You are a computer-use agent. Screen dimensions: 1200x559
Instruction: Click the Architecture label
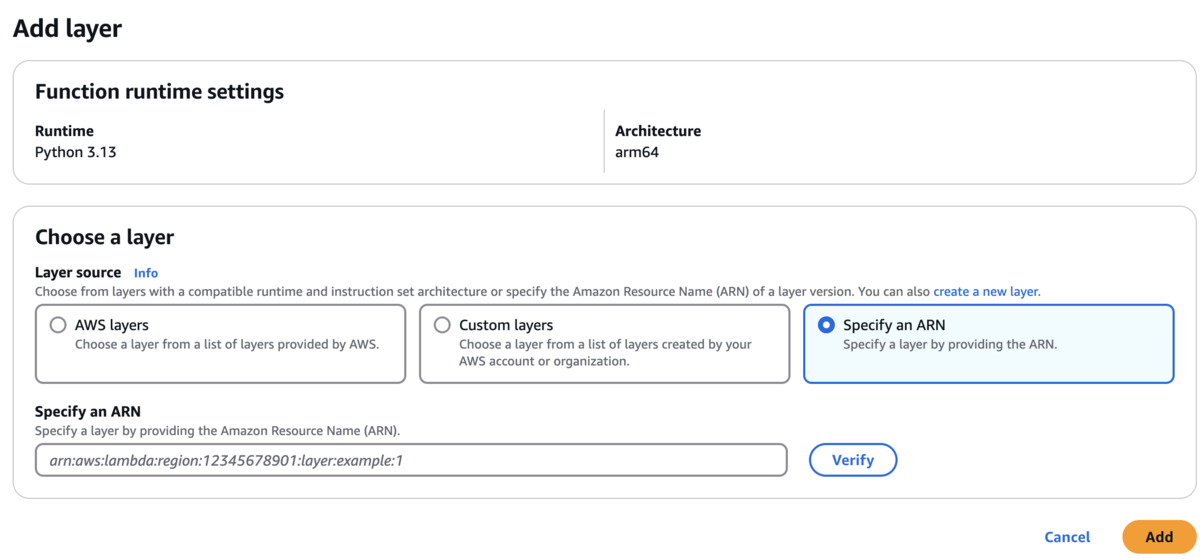(x=658, y=131)
